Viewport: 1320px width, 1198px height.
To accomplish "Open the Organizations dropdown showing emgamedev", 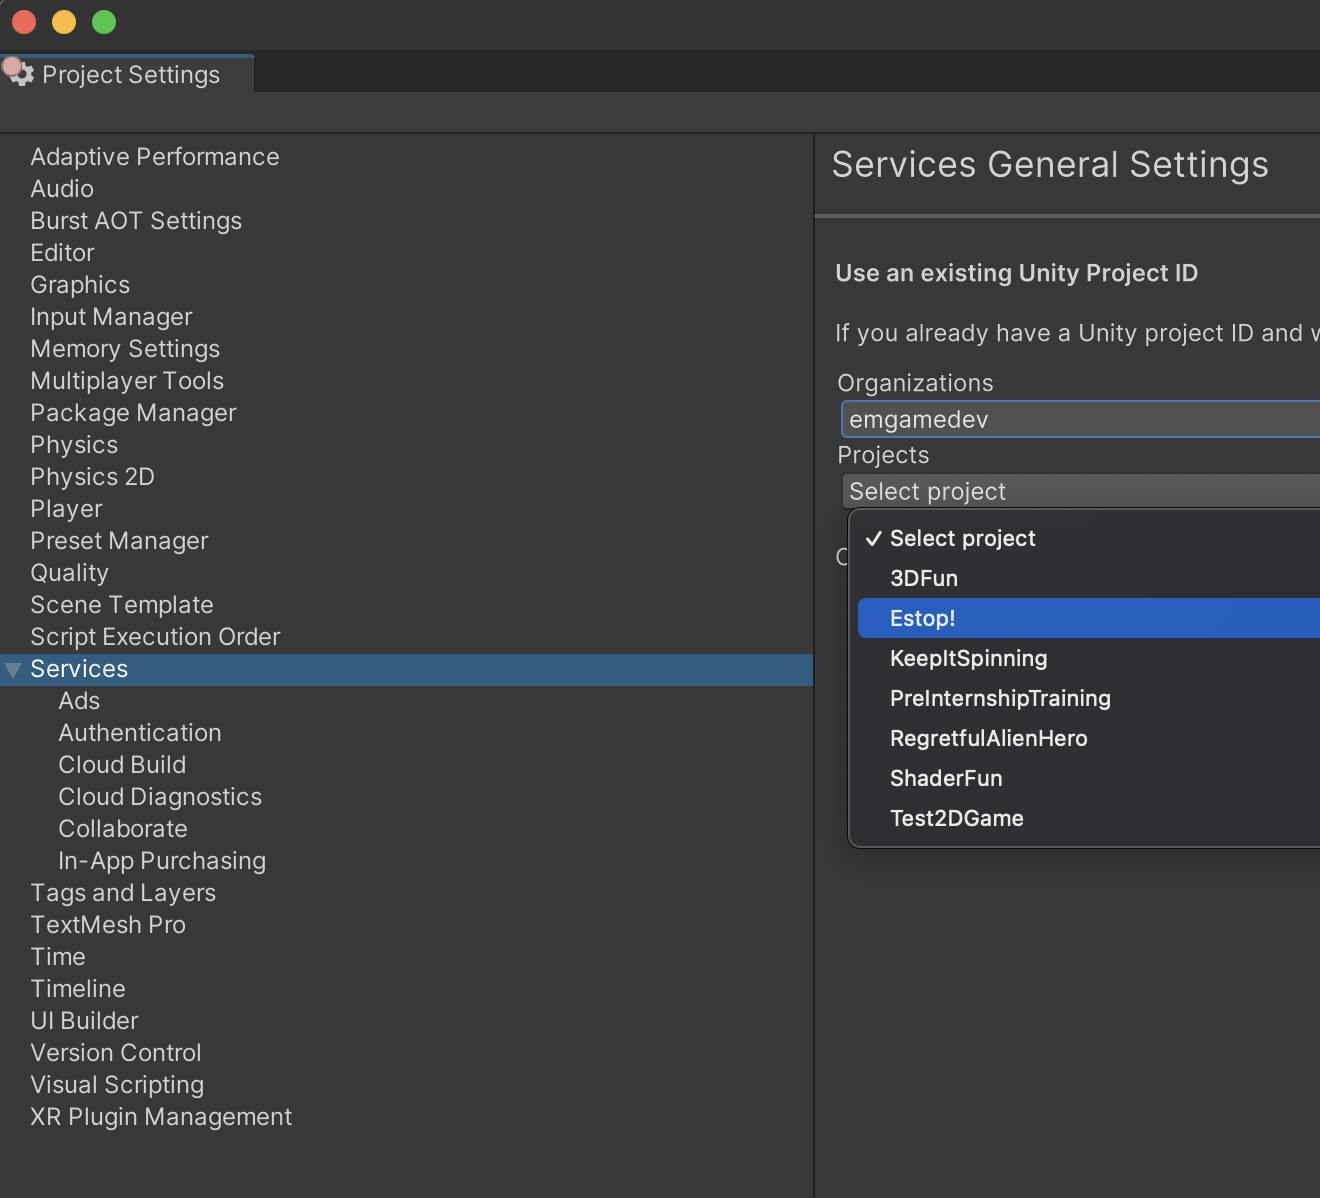I will pyautogui.click(x=1081, y=420).
